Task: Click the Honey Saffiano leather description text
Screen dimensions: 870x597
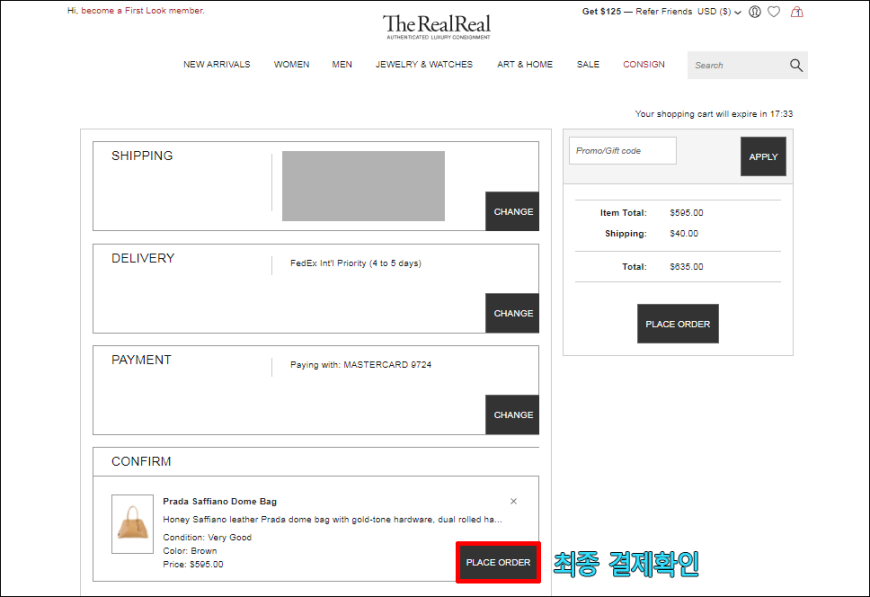Action: click(x=332, y=519)
